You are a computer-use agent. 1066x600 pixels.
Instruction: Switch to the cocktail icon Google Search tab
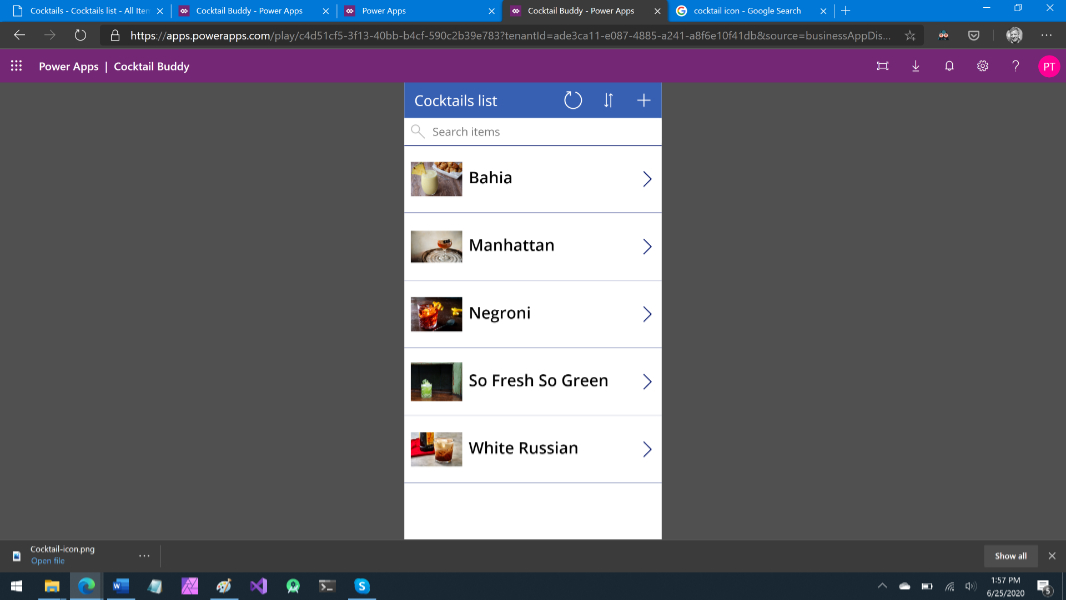click(746, 11)
